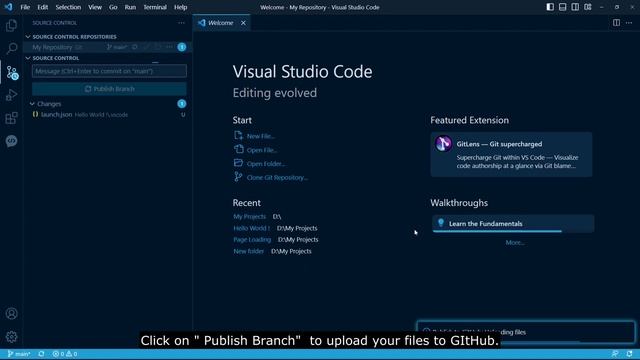This screenshot has width=640, height=360.
Task: Click the Open Folder... link
Action: (x=266, y=164)
